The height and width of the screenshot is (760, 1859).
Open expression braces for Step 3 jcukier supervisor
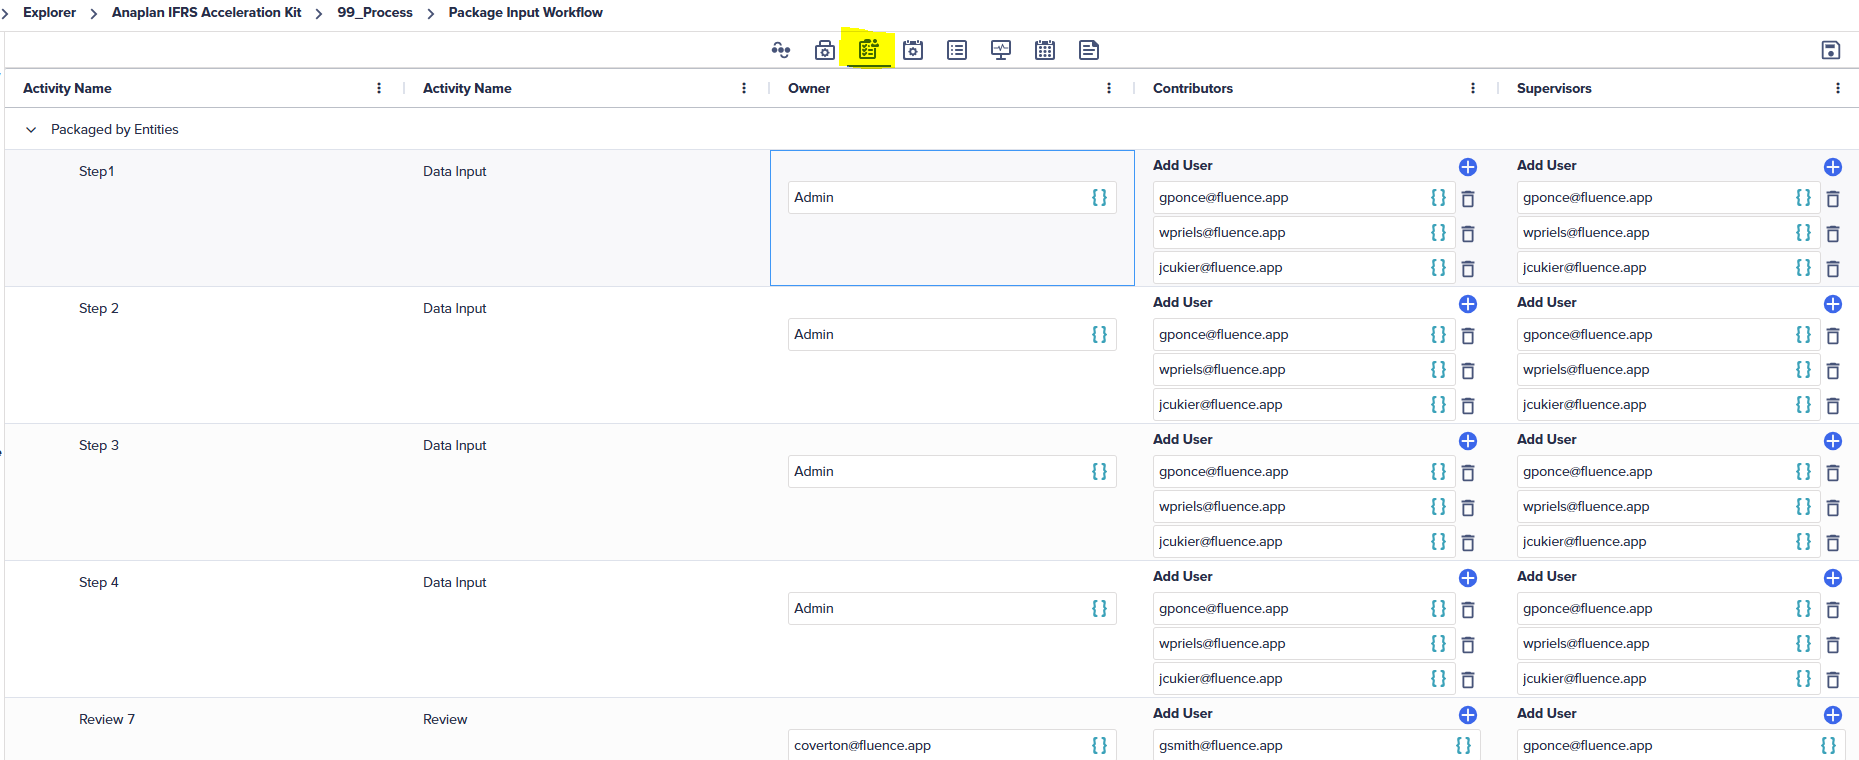click(1803, 542)
